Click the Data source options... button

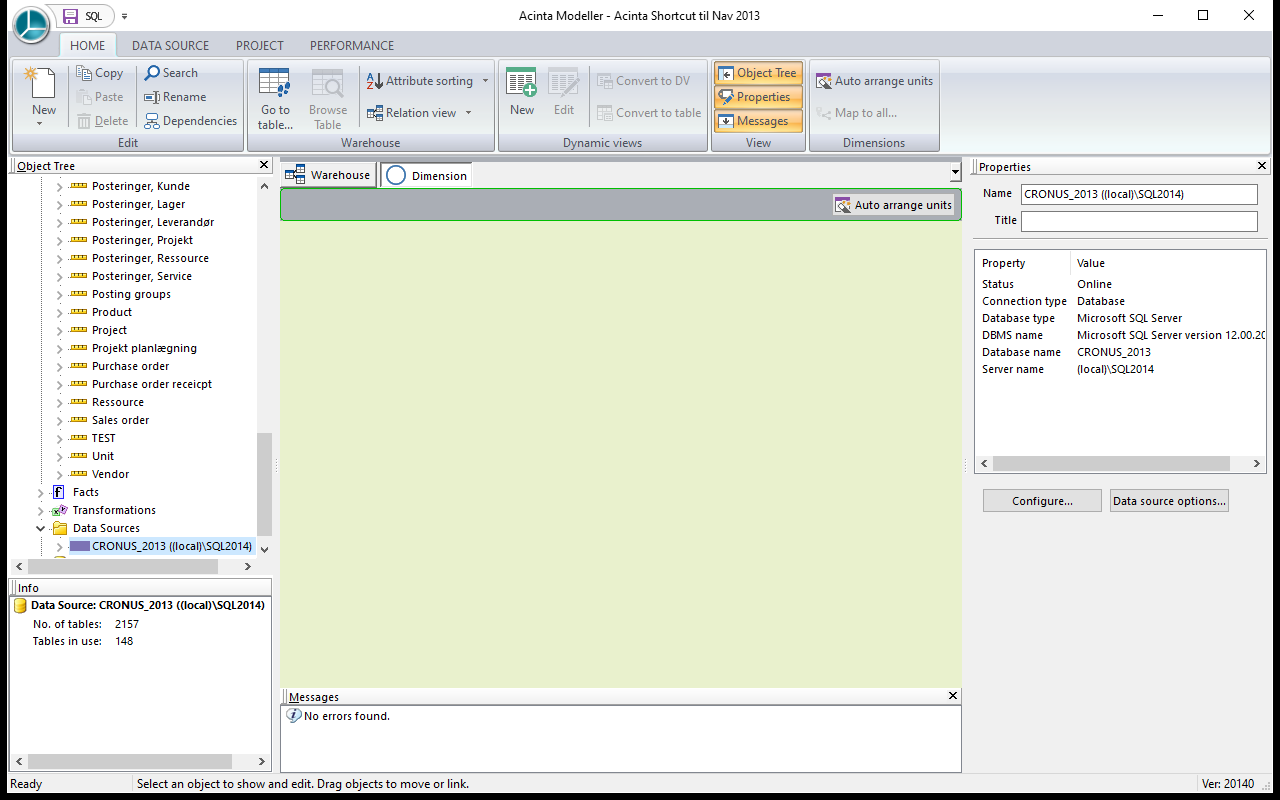(1169, 501)
